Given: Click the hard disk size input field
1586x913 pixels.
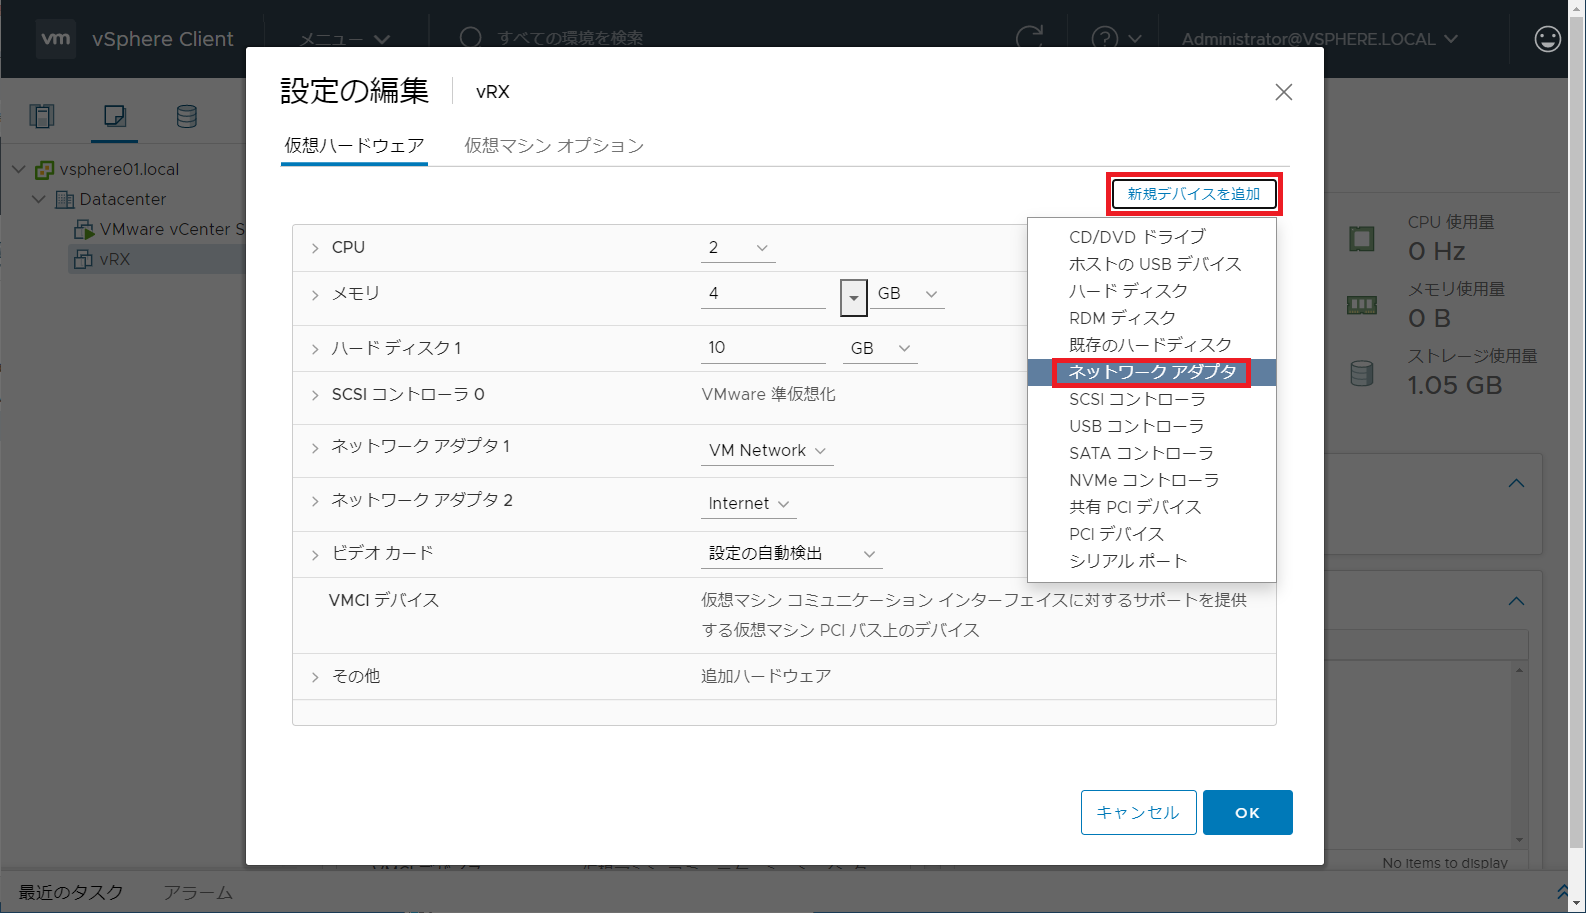Looking at the screenshot, I should click(764, 348).
